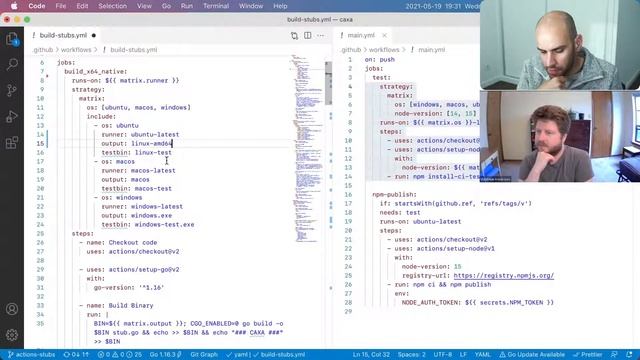
Task: Open the Search view in activity bar
Action: point(12,64)
